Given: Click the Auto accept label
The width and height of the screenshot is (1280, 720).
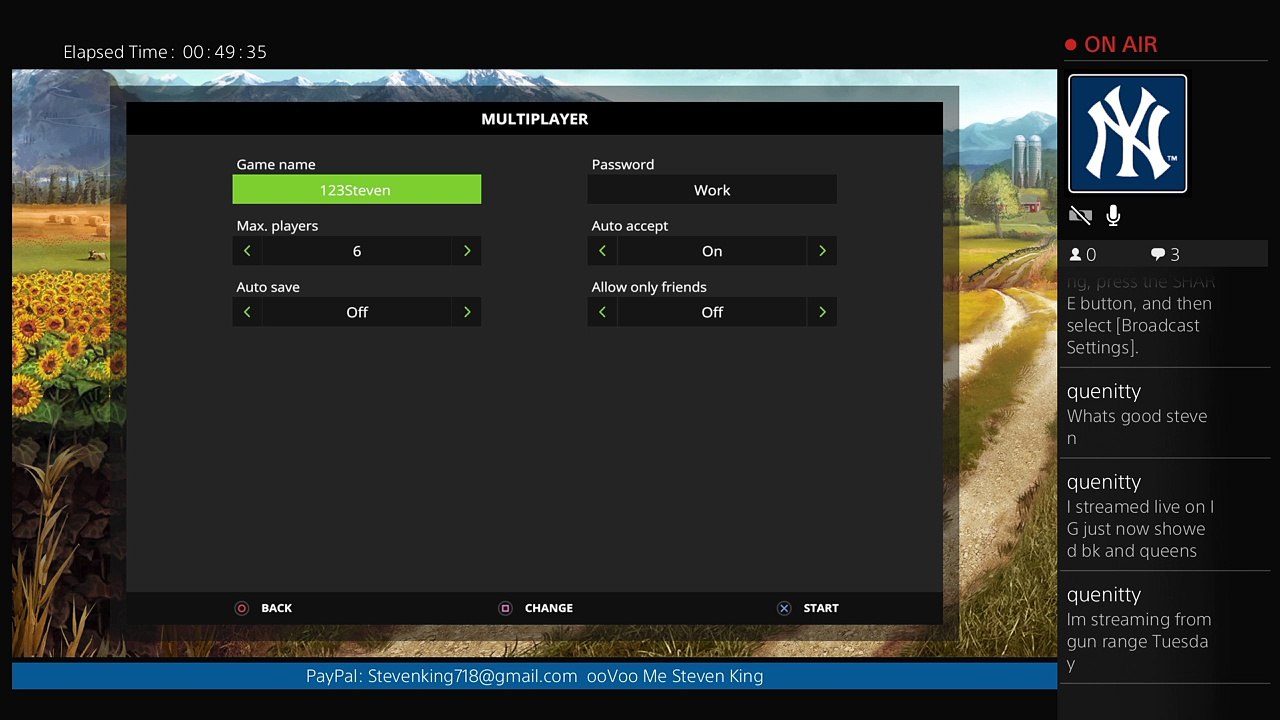Looking at the screenshot, I should (x=630, y=226).
